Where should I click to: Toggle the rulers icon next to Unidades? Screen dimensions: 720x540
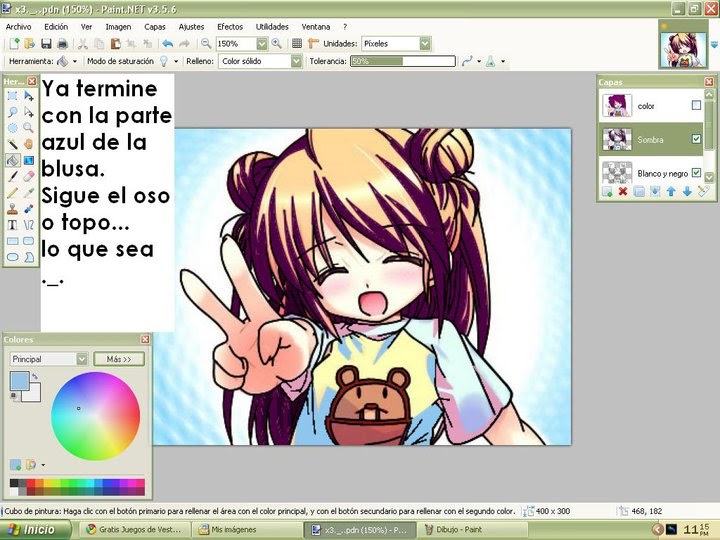click(313, 44)
